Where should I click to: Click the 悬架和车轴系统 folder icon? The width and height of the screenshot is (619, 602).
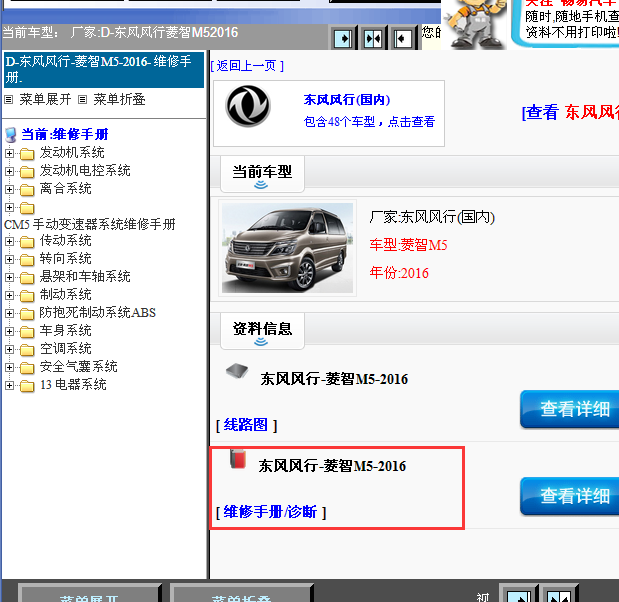27,278
